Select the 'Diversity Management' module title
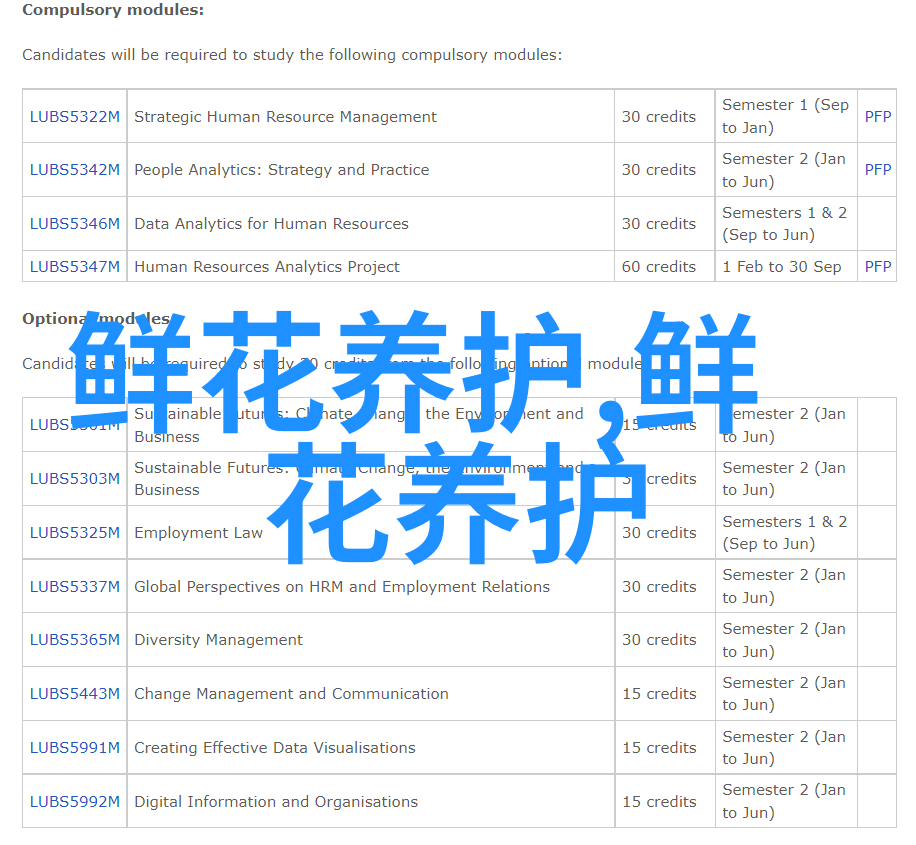 click(x=218, y=640)
